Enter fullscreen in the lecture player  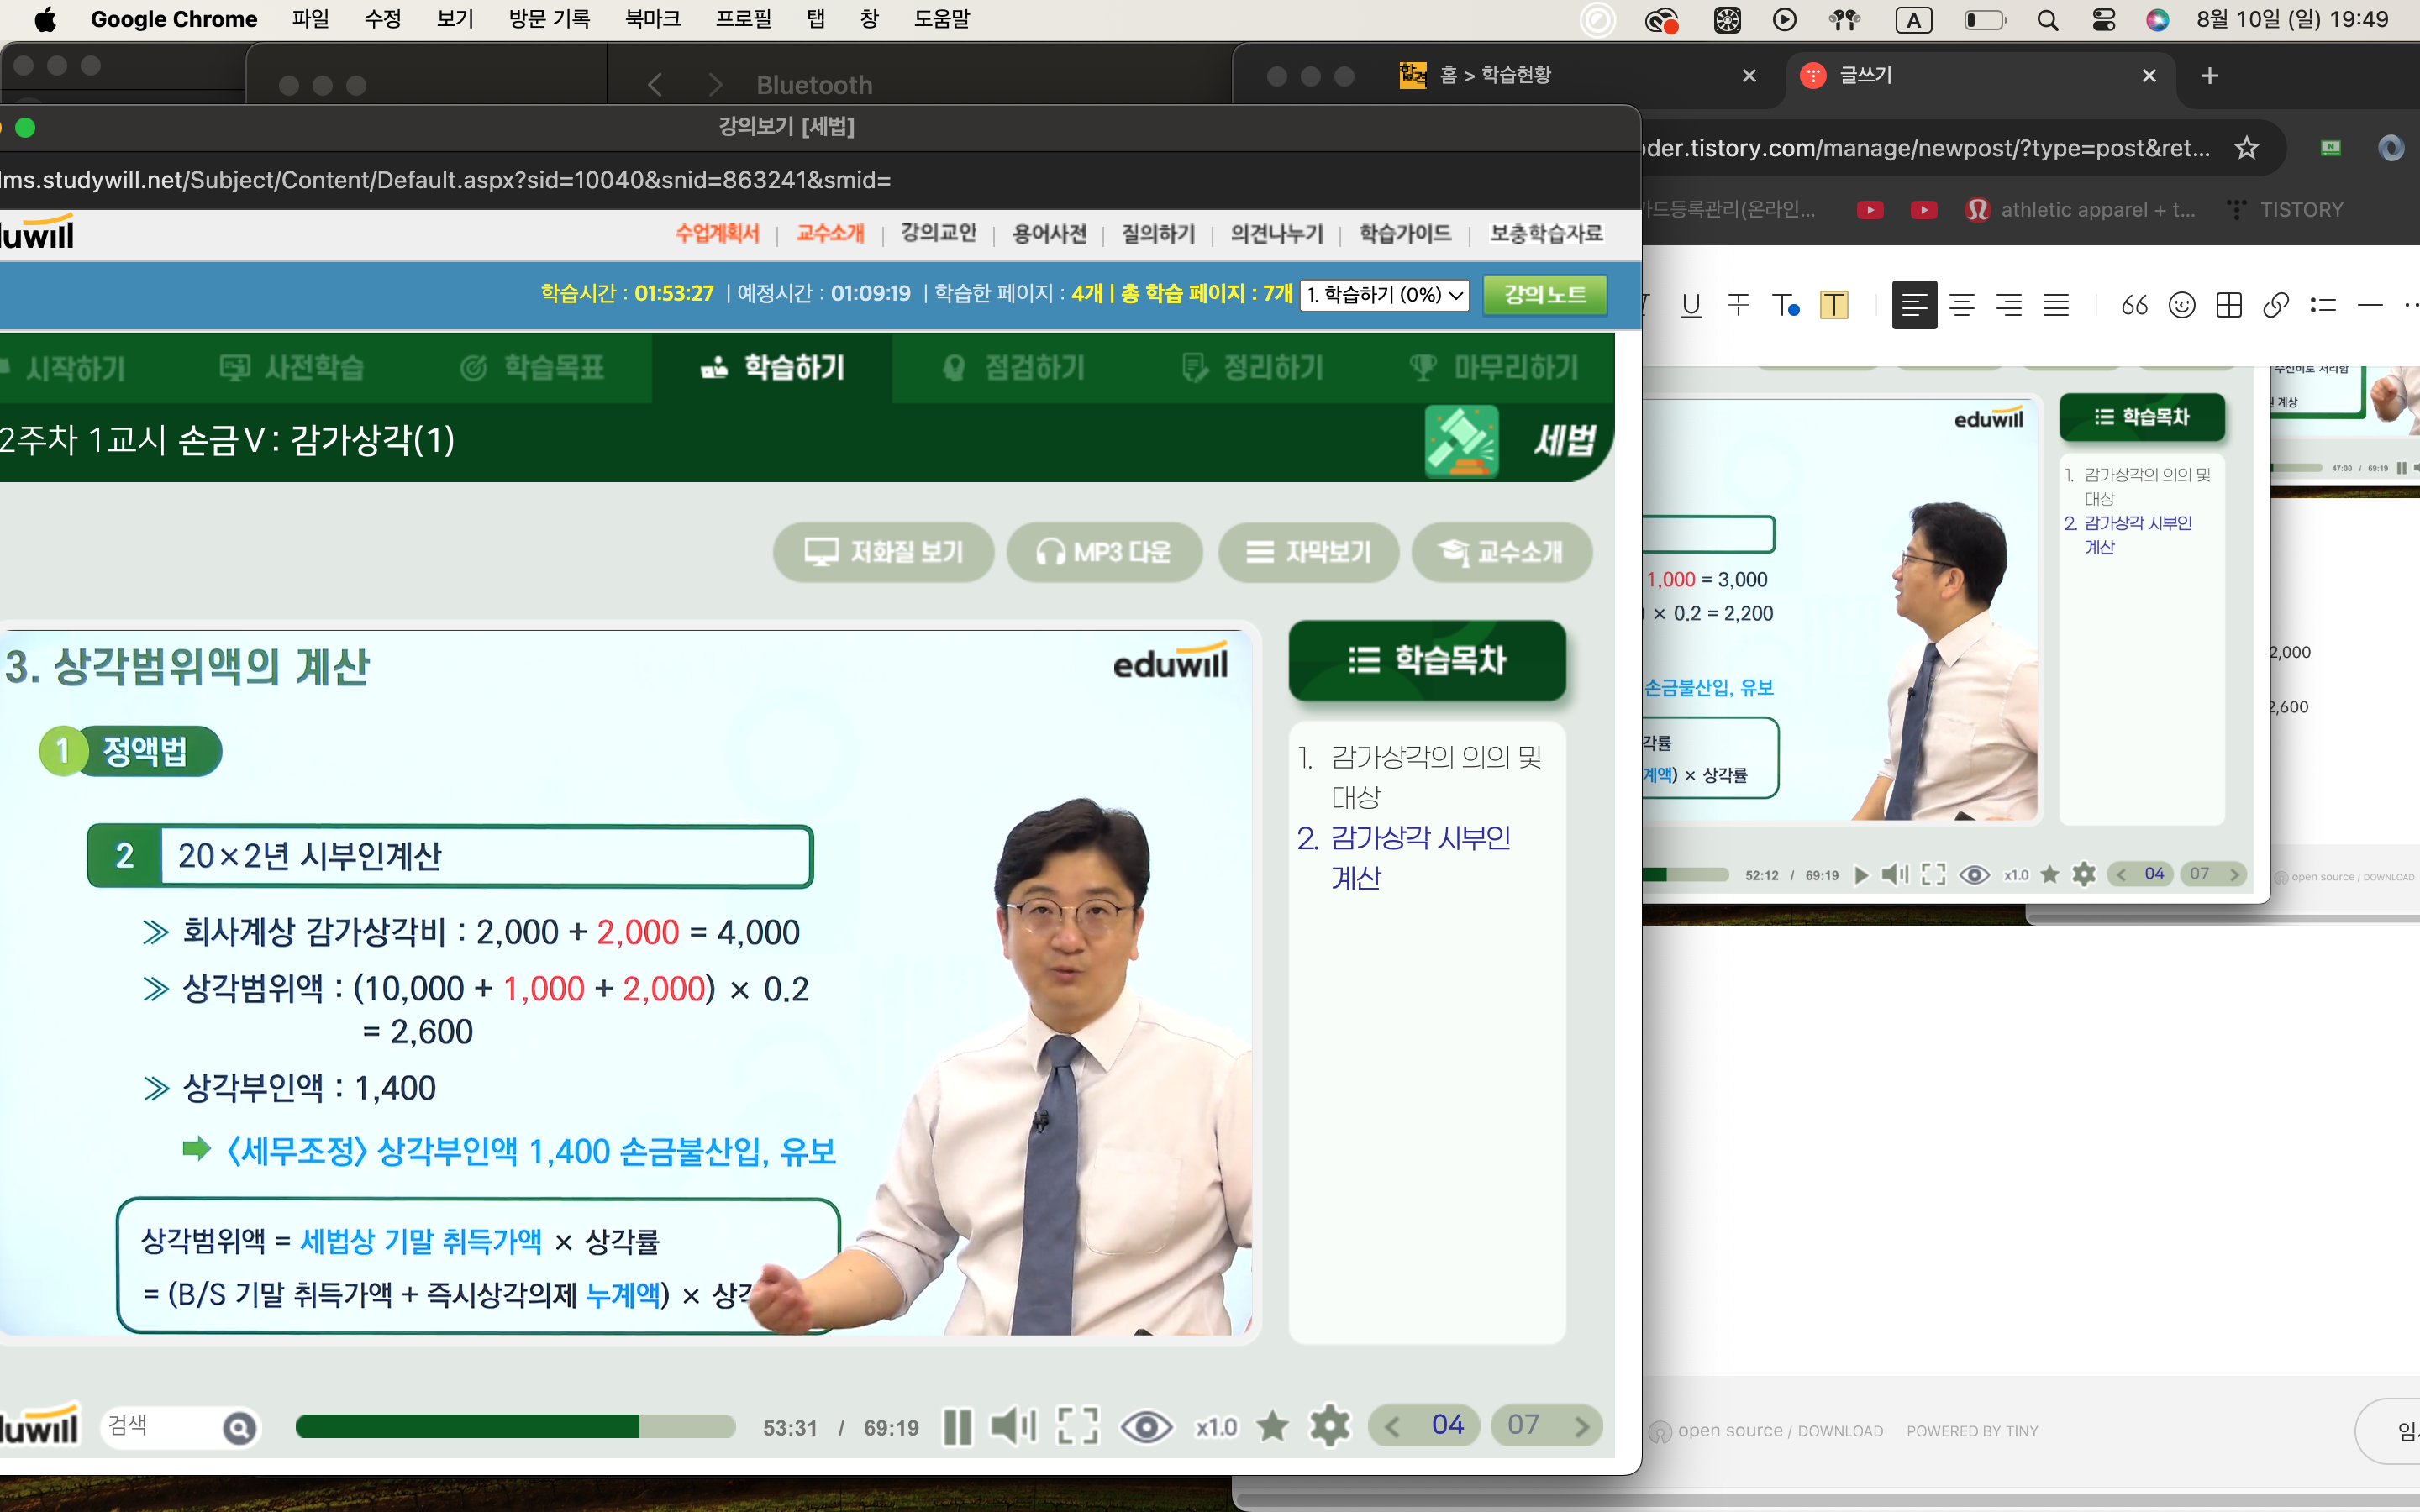click(1078, 1427)
